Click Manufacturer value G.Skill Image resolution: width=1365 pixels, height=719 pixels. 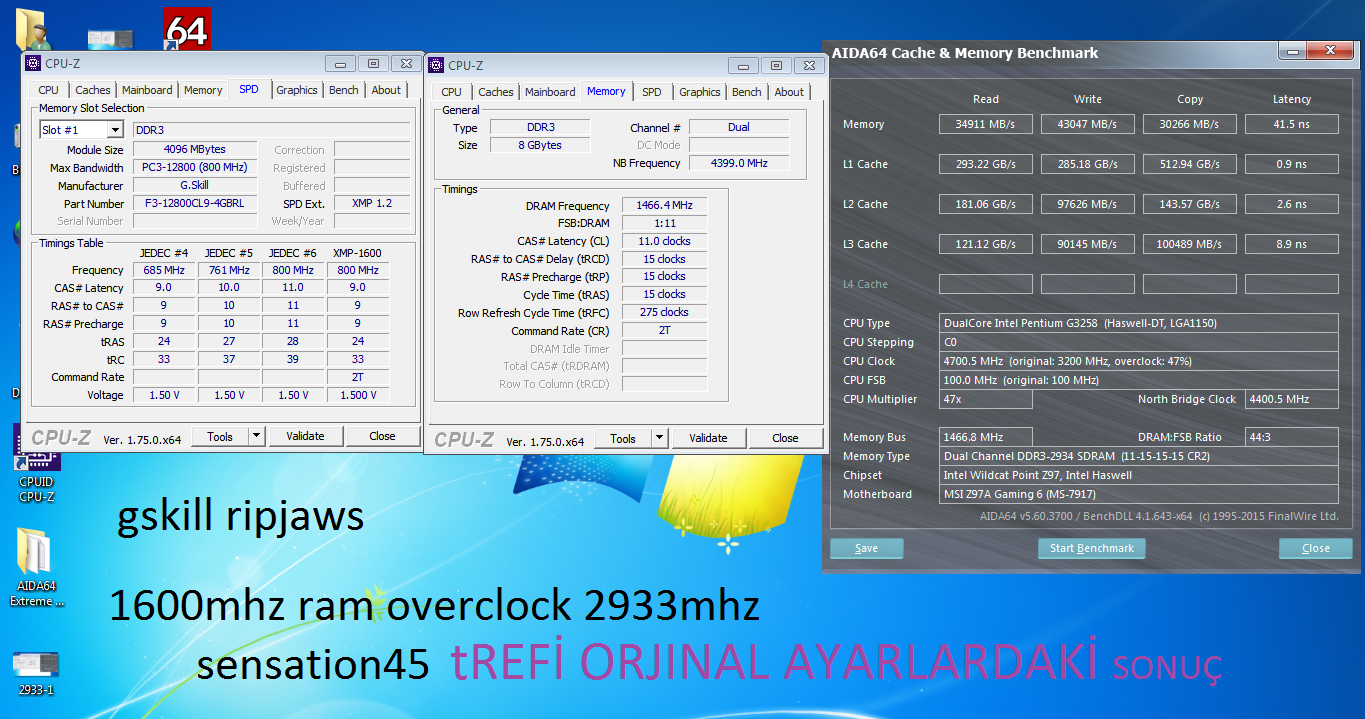click(x=195, y=186)
